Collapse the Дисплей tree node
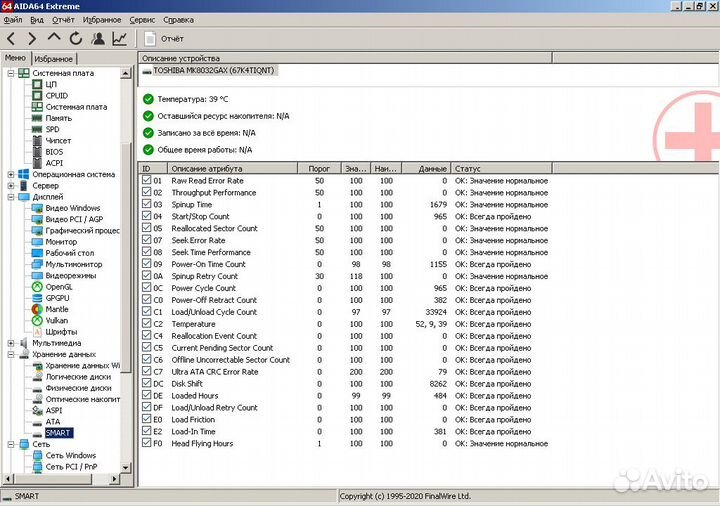The height and width of the screenshot is (506, 720). (x=11, y=197)
